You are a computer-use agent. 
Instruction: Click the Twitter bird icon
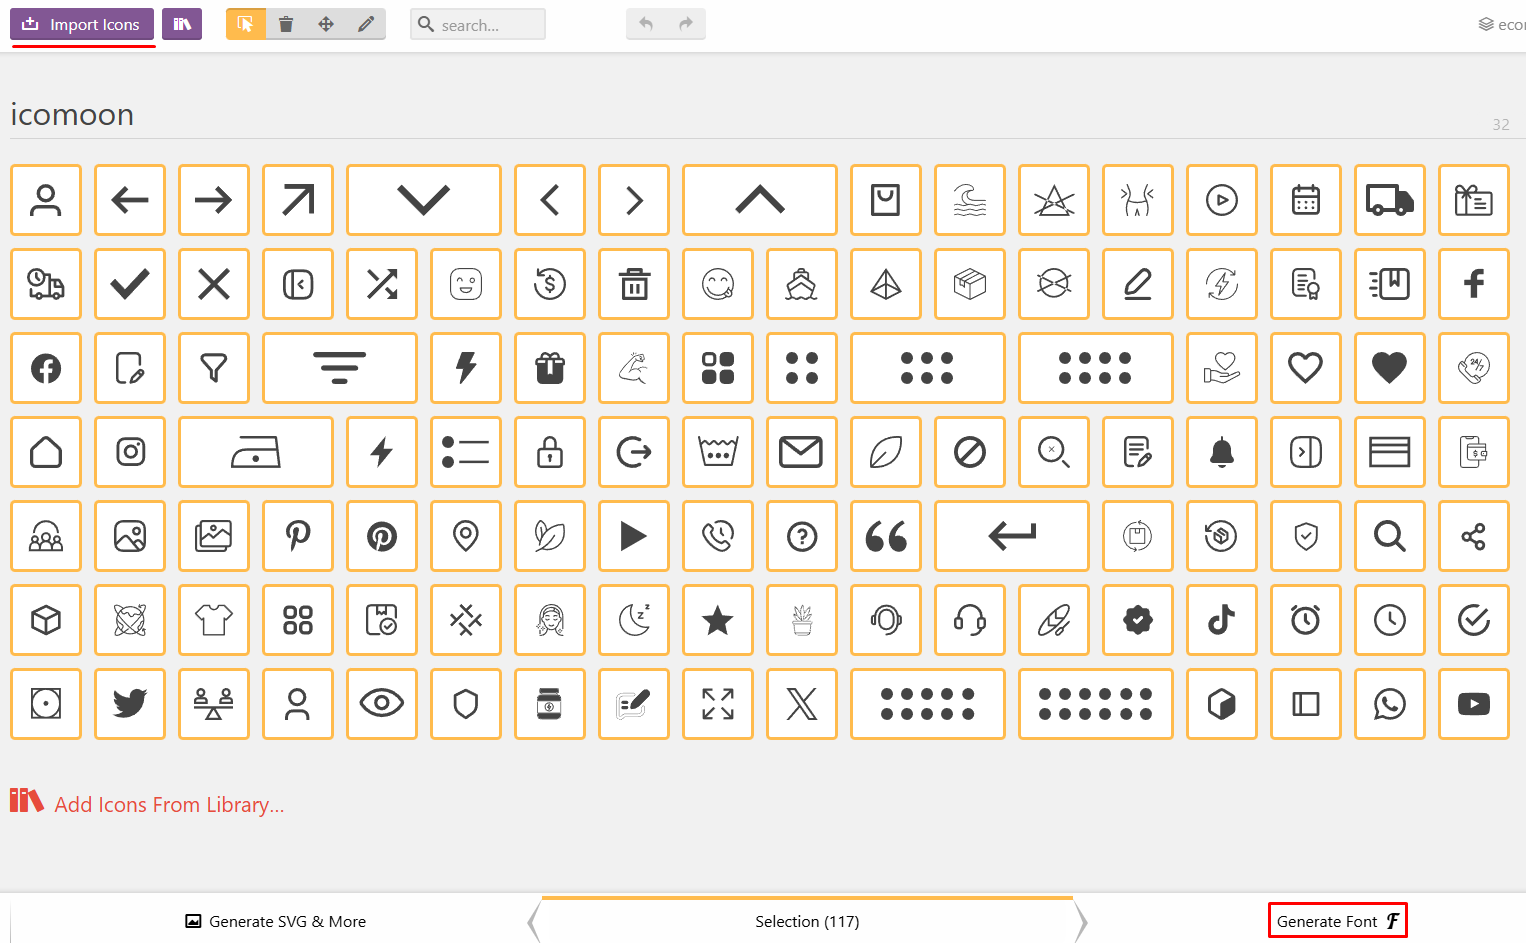(x=130, y=704)
